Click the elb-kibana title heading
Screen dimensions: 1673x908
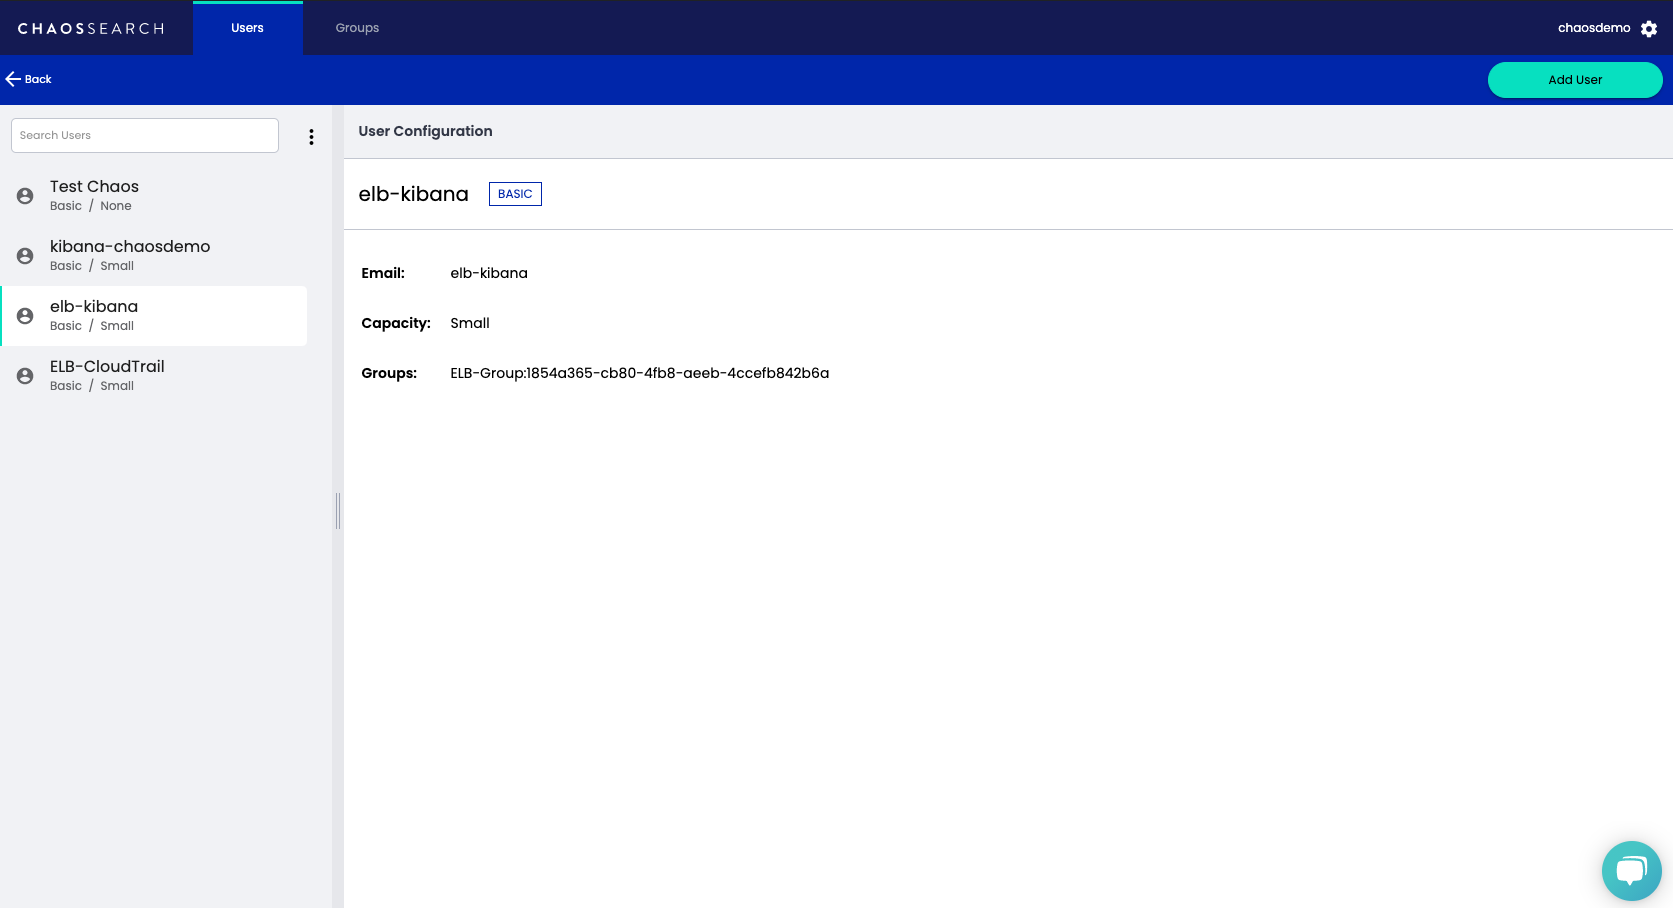pyautogui.click(x=413, y=194)
